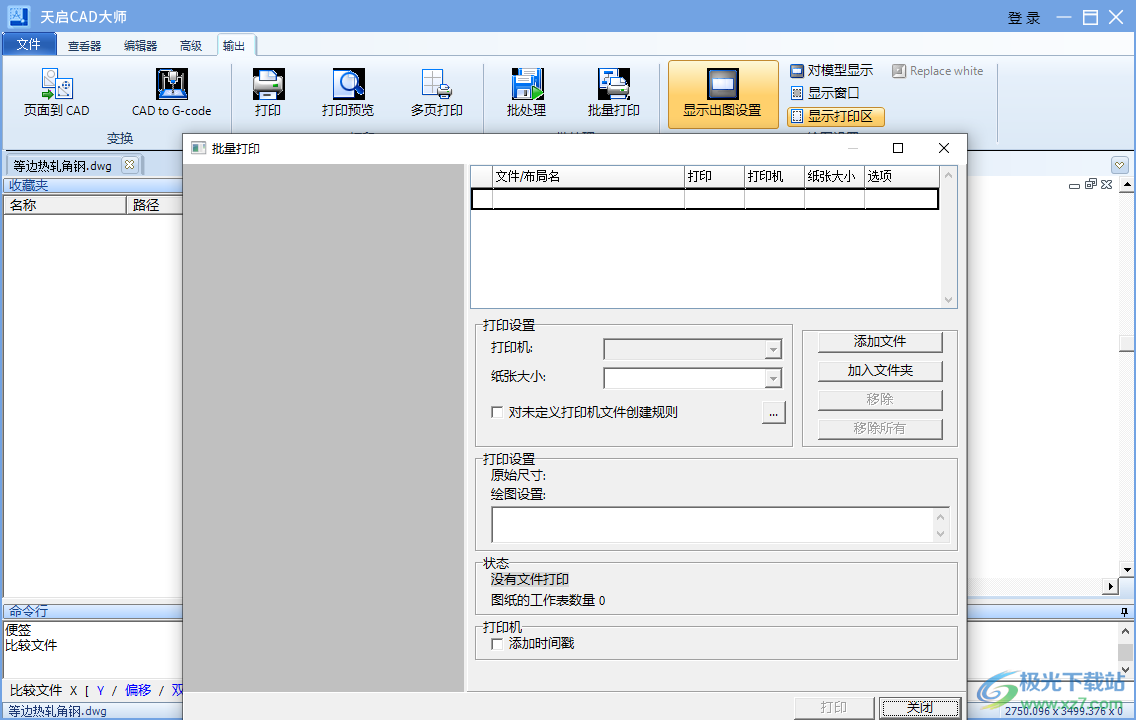
Task: Toggle the 显示出图设置 plot settings button
Action: 723,94
